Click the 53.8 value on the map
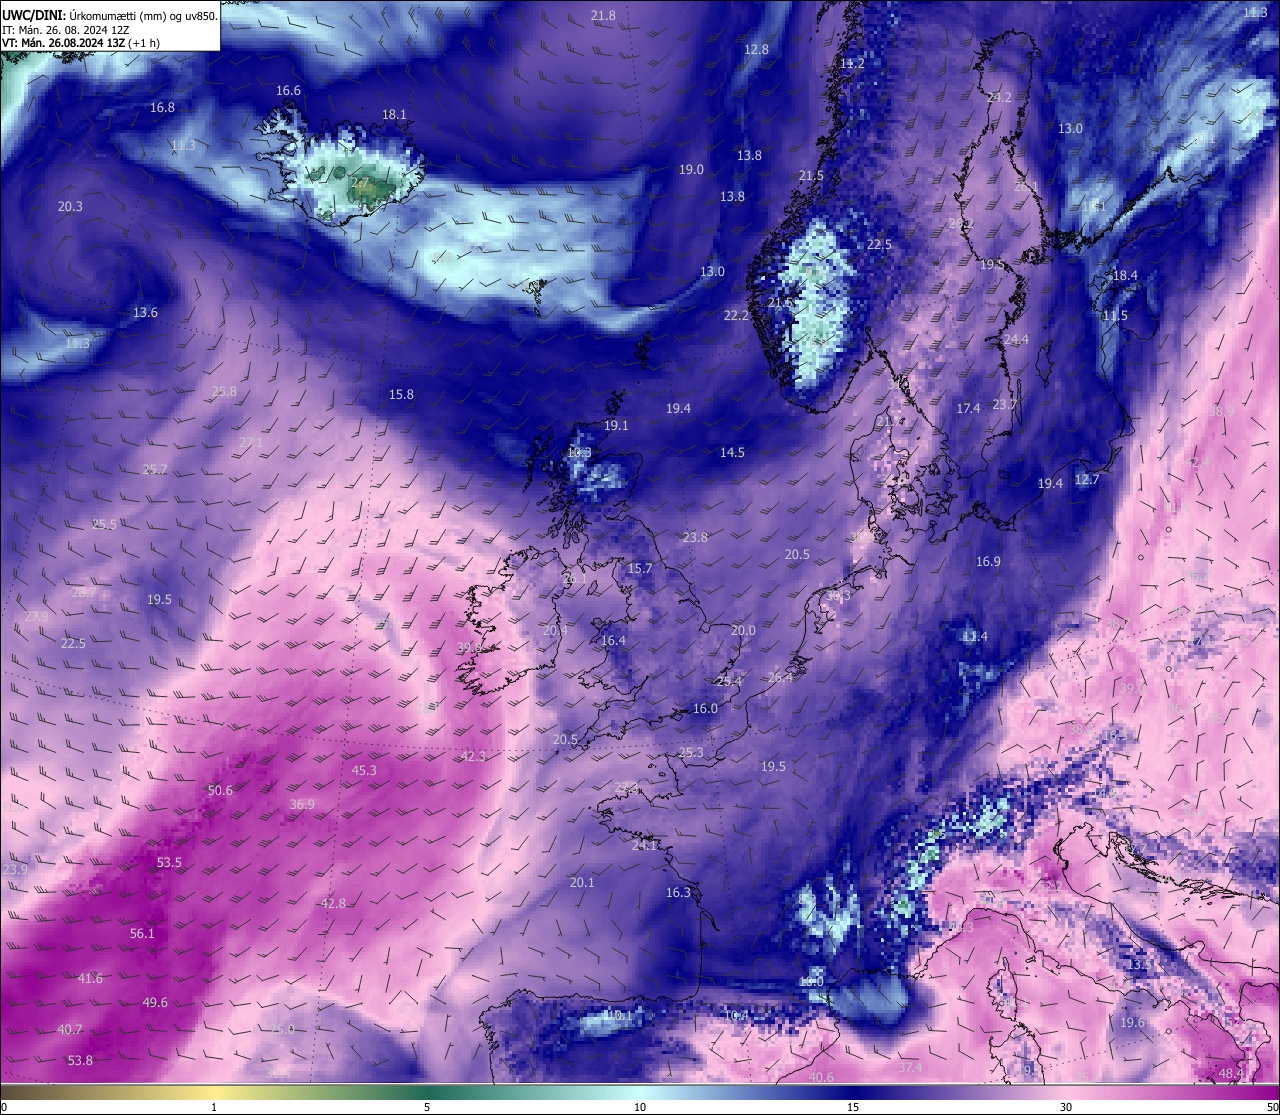This screenshot has width=1280, height=1115. pyautogui.click(x=80, y=1061)
